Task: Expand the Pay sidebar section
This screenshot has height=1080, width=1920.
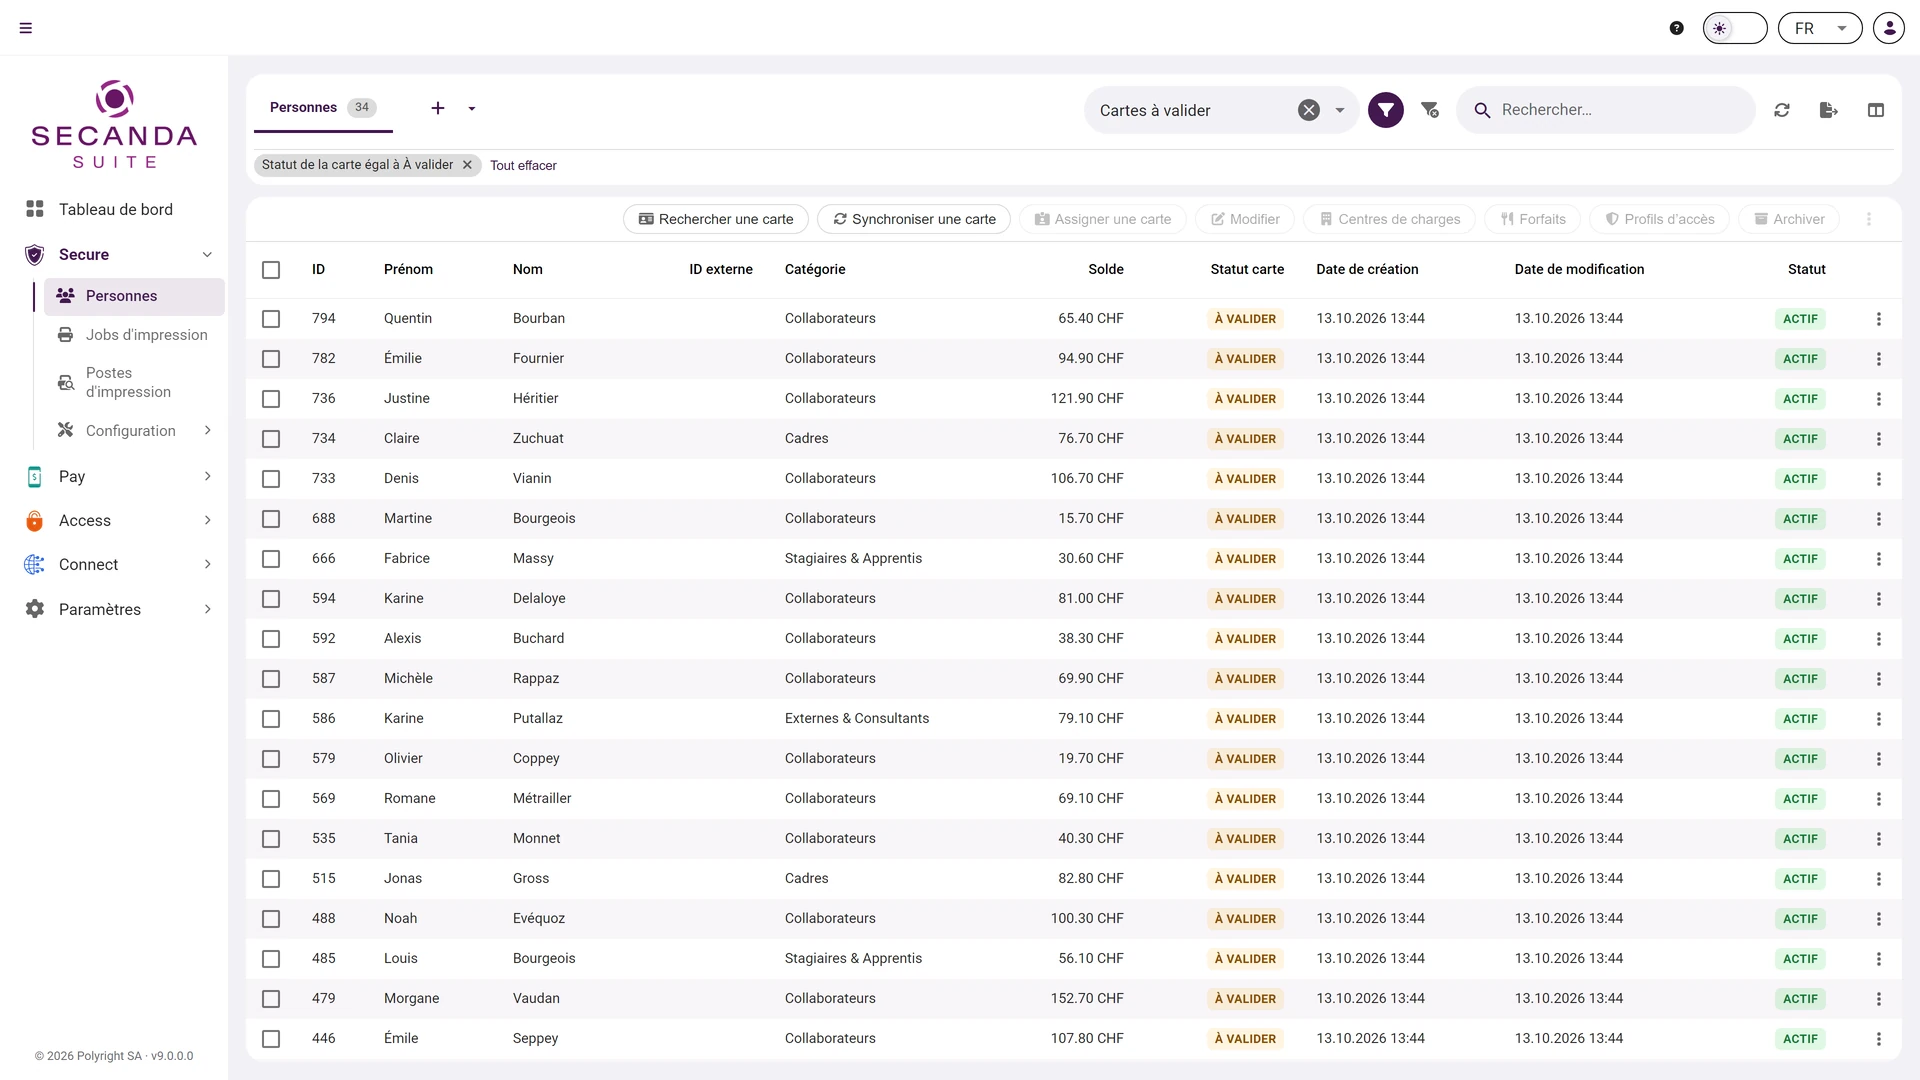Action: 118,477
